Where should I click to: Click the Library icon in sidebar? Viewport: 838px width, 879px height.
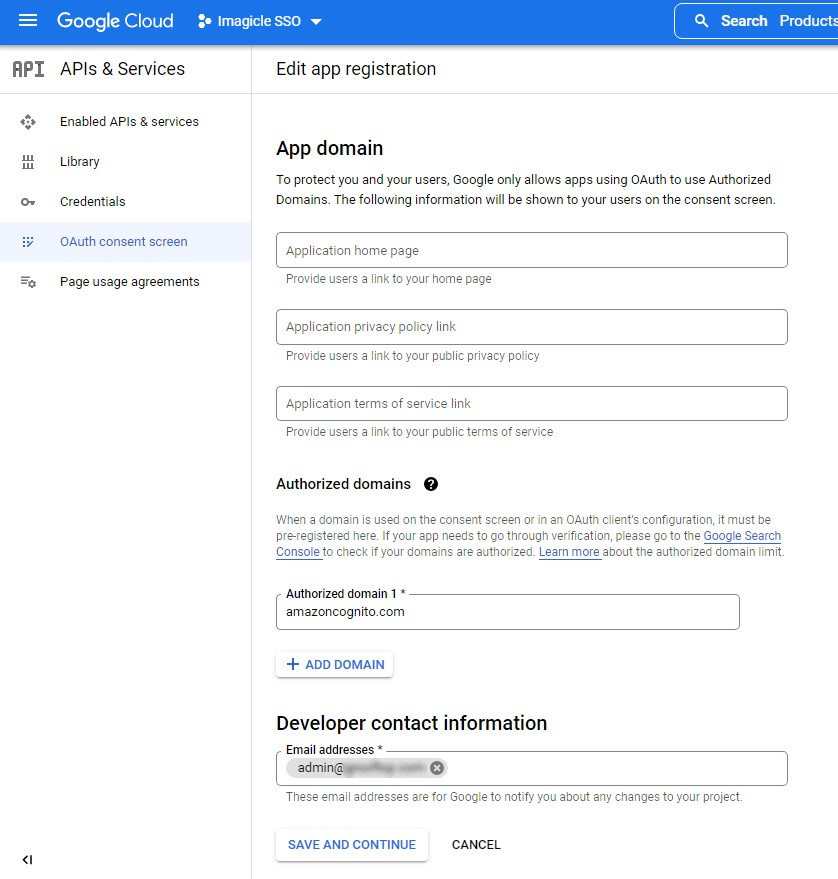pyautogui.click(x=28, y=162)
